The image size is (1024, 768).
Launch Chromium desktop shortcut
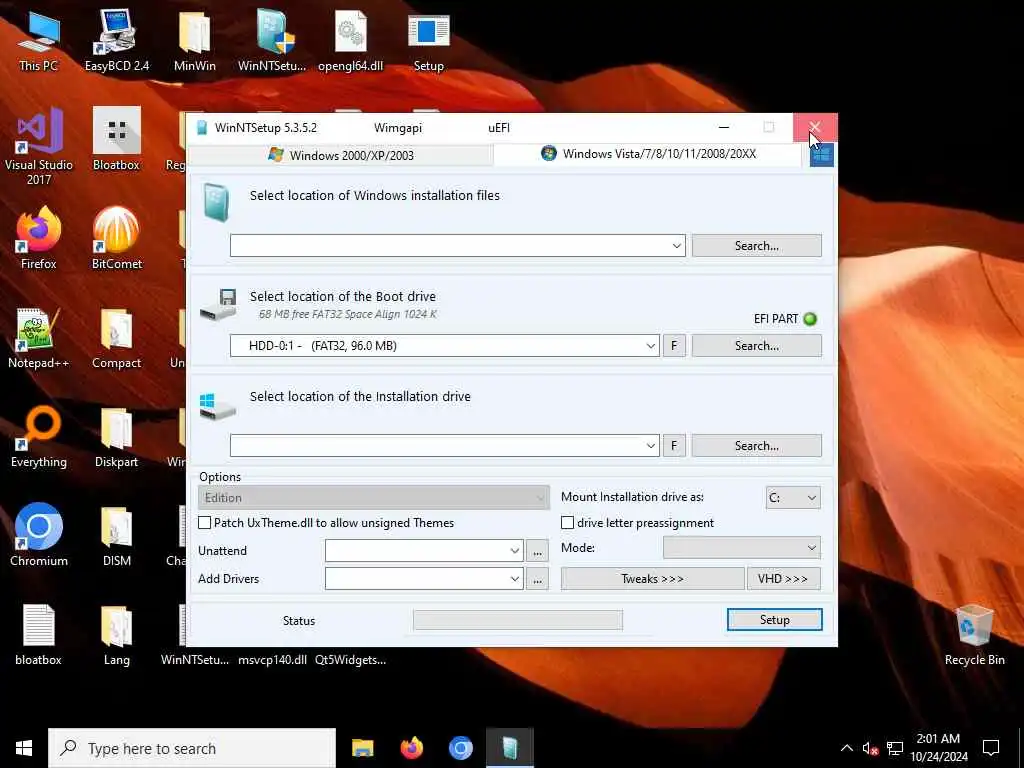click(39, 536)
